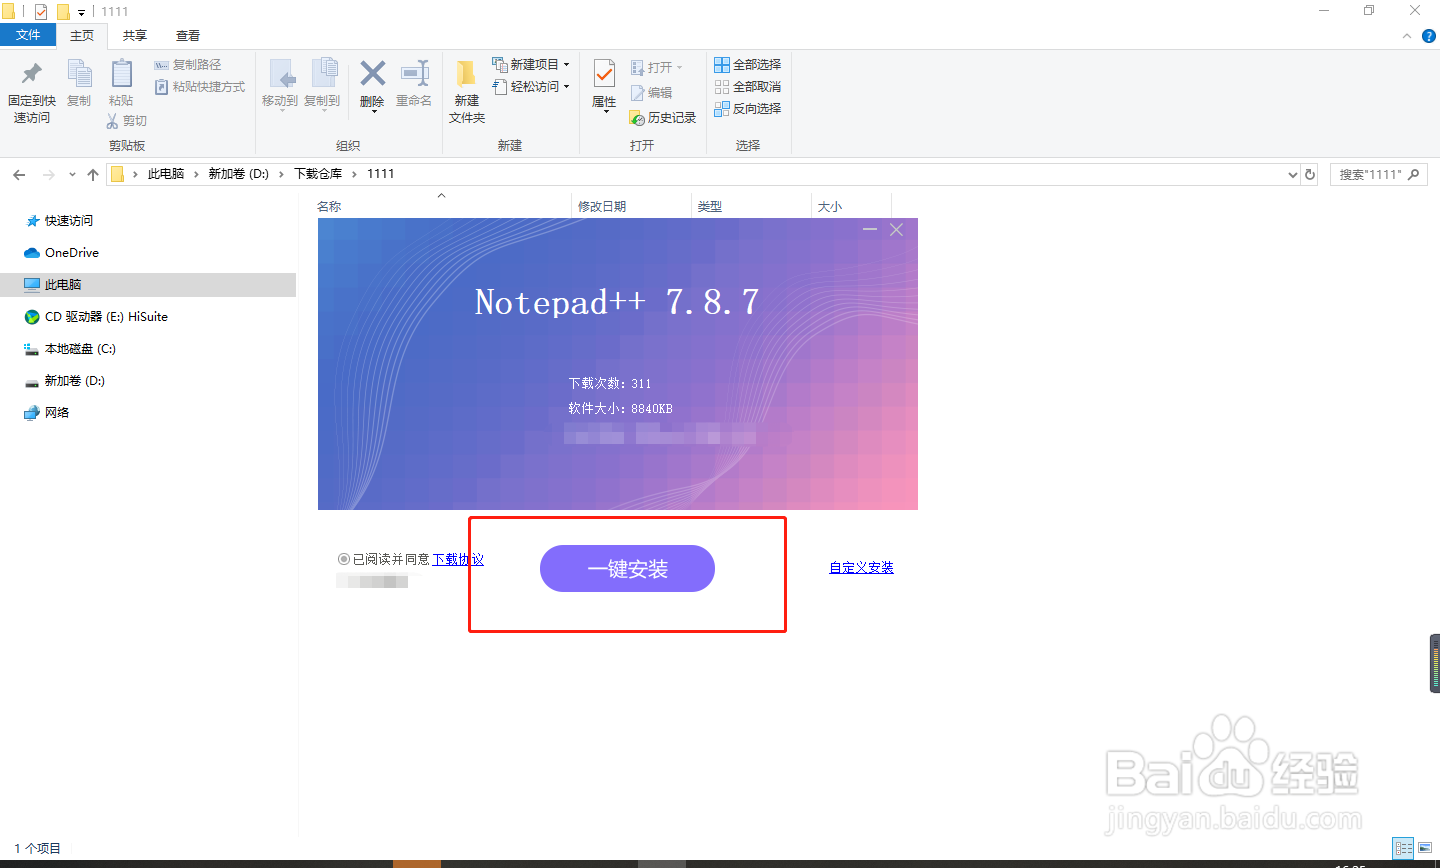Click the Paste clipboard icon
The image size is (1440, 868).
pos(121,74)
